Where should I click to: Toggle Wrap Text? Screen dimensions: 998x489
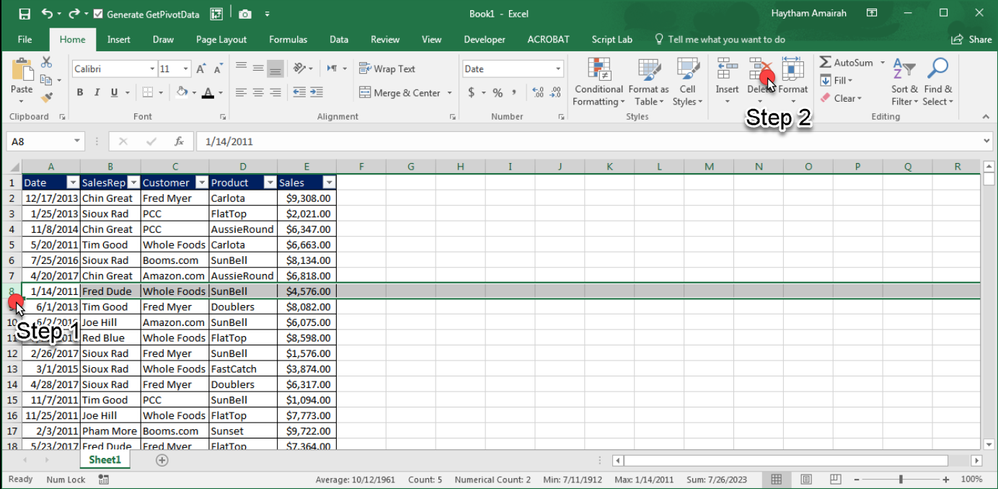387,69
